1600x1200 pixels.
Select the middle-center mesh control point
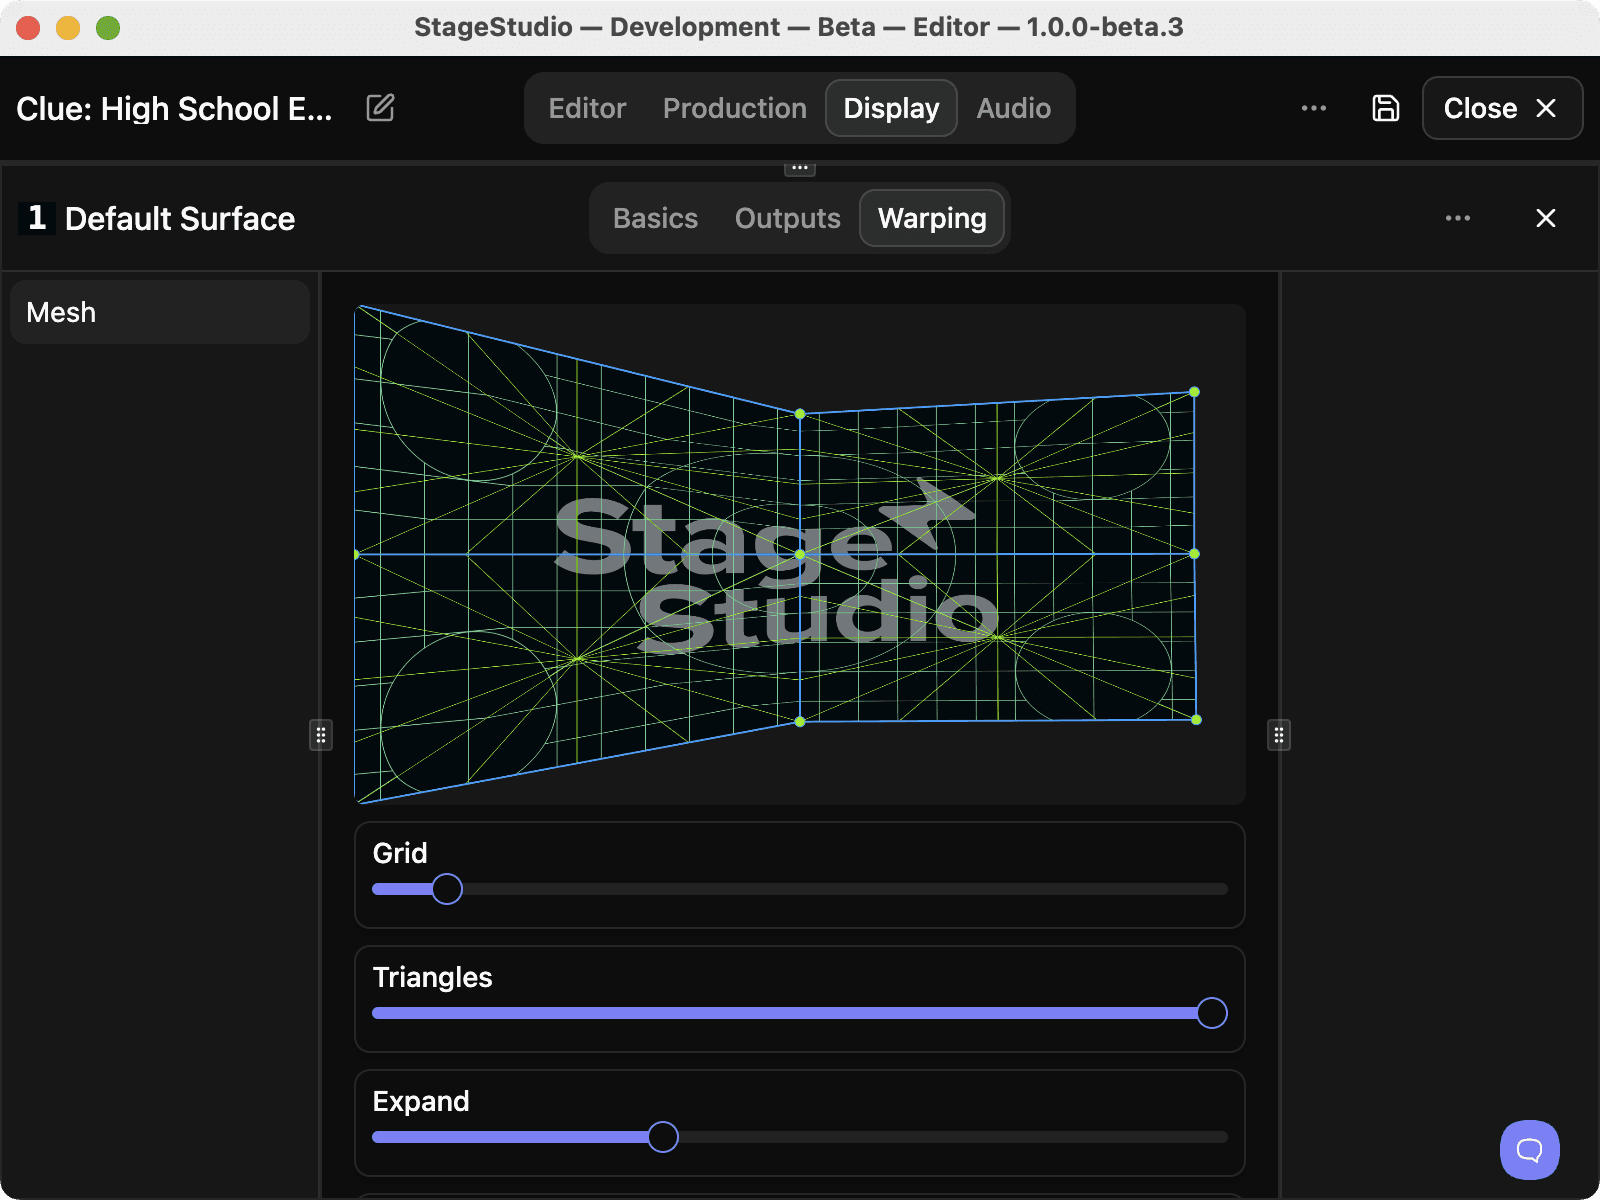[x=800, y=554]
